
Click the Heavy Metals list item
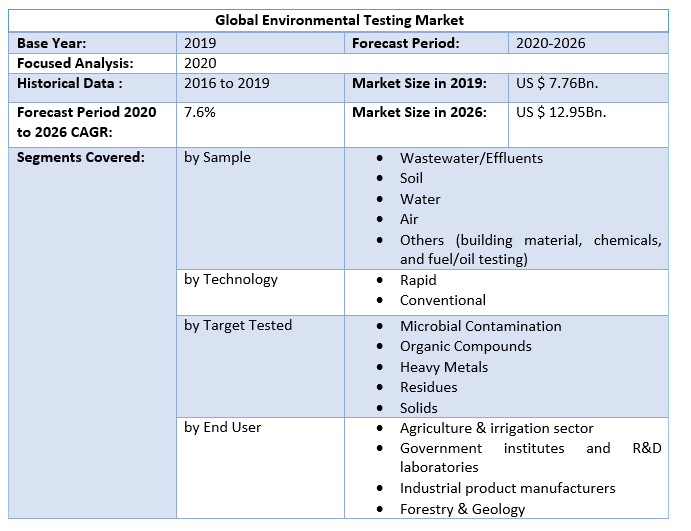click(444, 367)
